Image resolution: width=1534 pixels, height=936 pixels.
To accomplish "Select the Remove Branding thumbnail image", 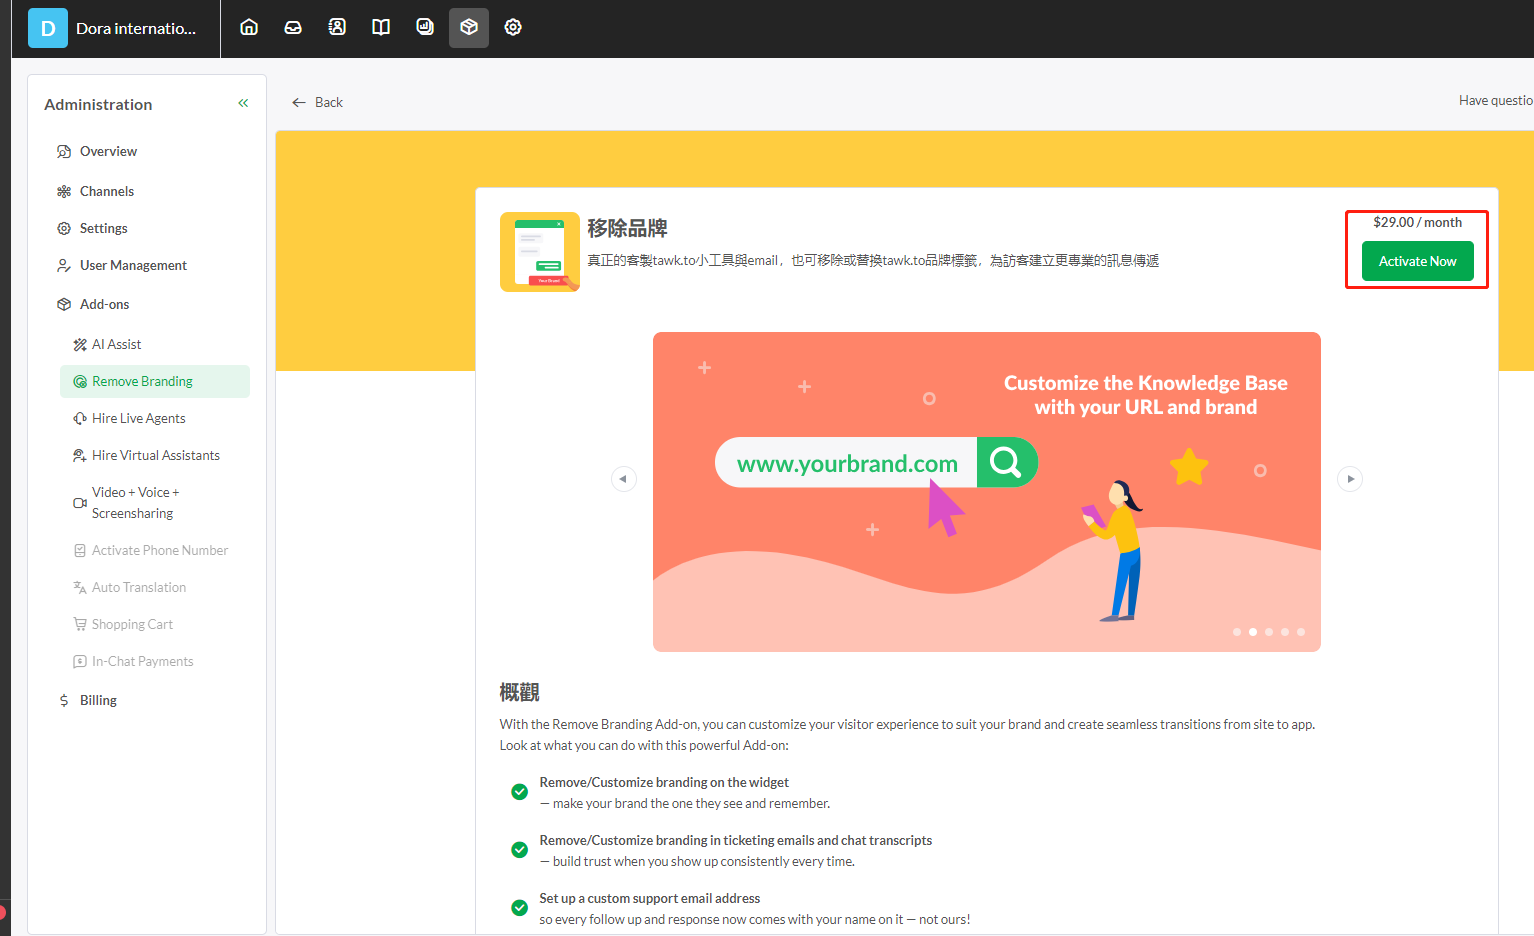I will tap(539, 252).
